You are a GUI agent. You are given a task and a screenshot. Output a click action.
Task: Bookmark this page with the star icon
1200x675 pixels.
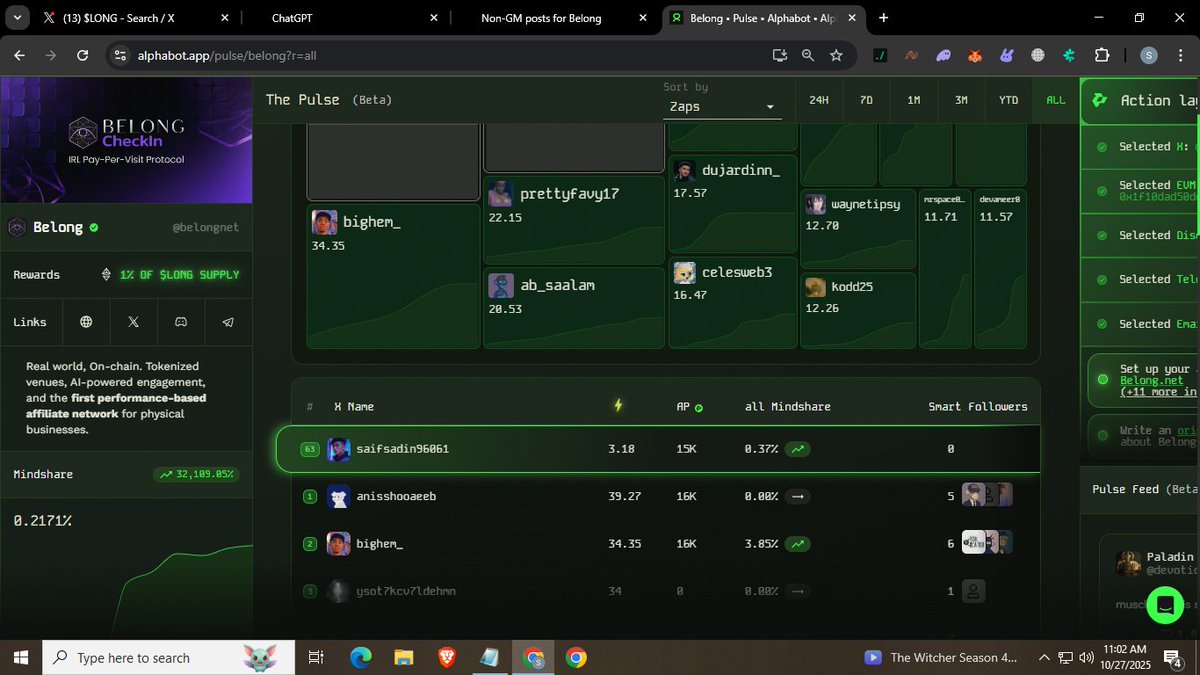click(836, 56)
